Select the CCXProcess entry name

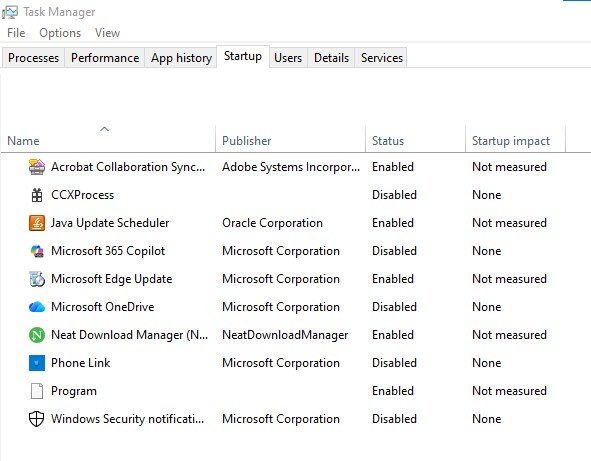[83, 195]
